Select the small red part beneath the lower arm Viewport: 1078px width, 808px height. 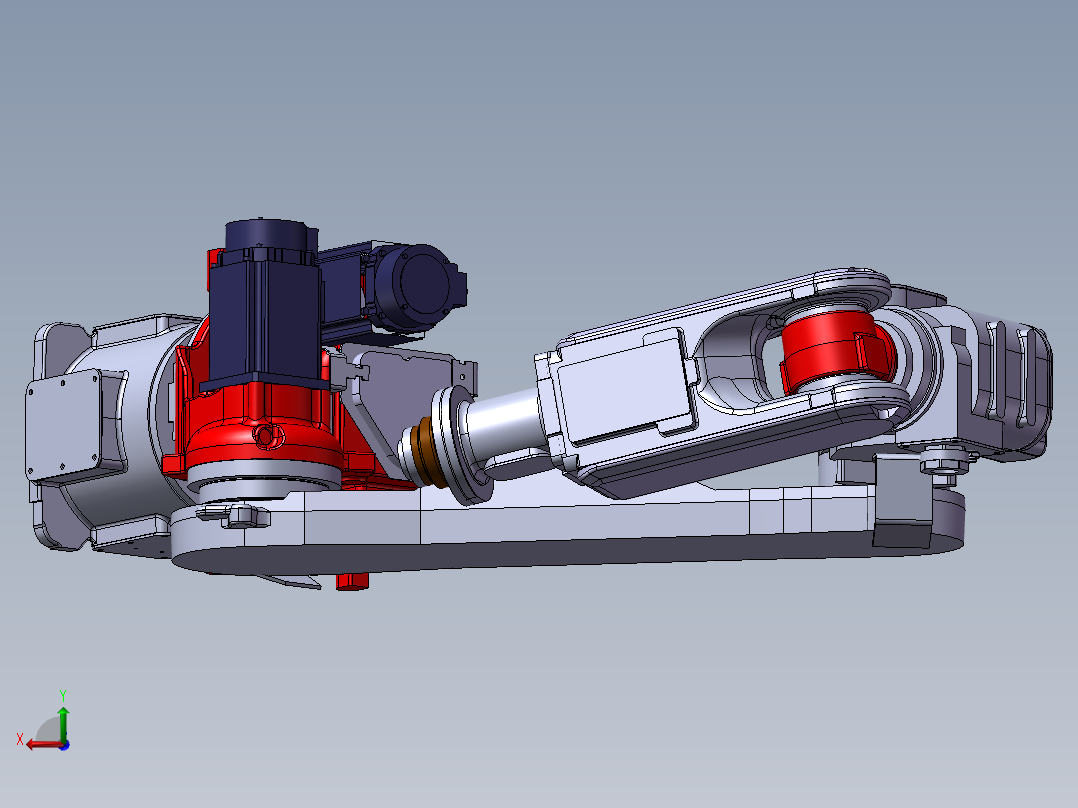[x=352, y=581]
